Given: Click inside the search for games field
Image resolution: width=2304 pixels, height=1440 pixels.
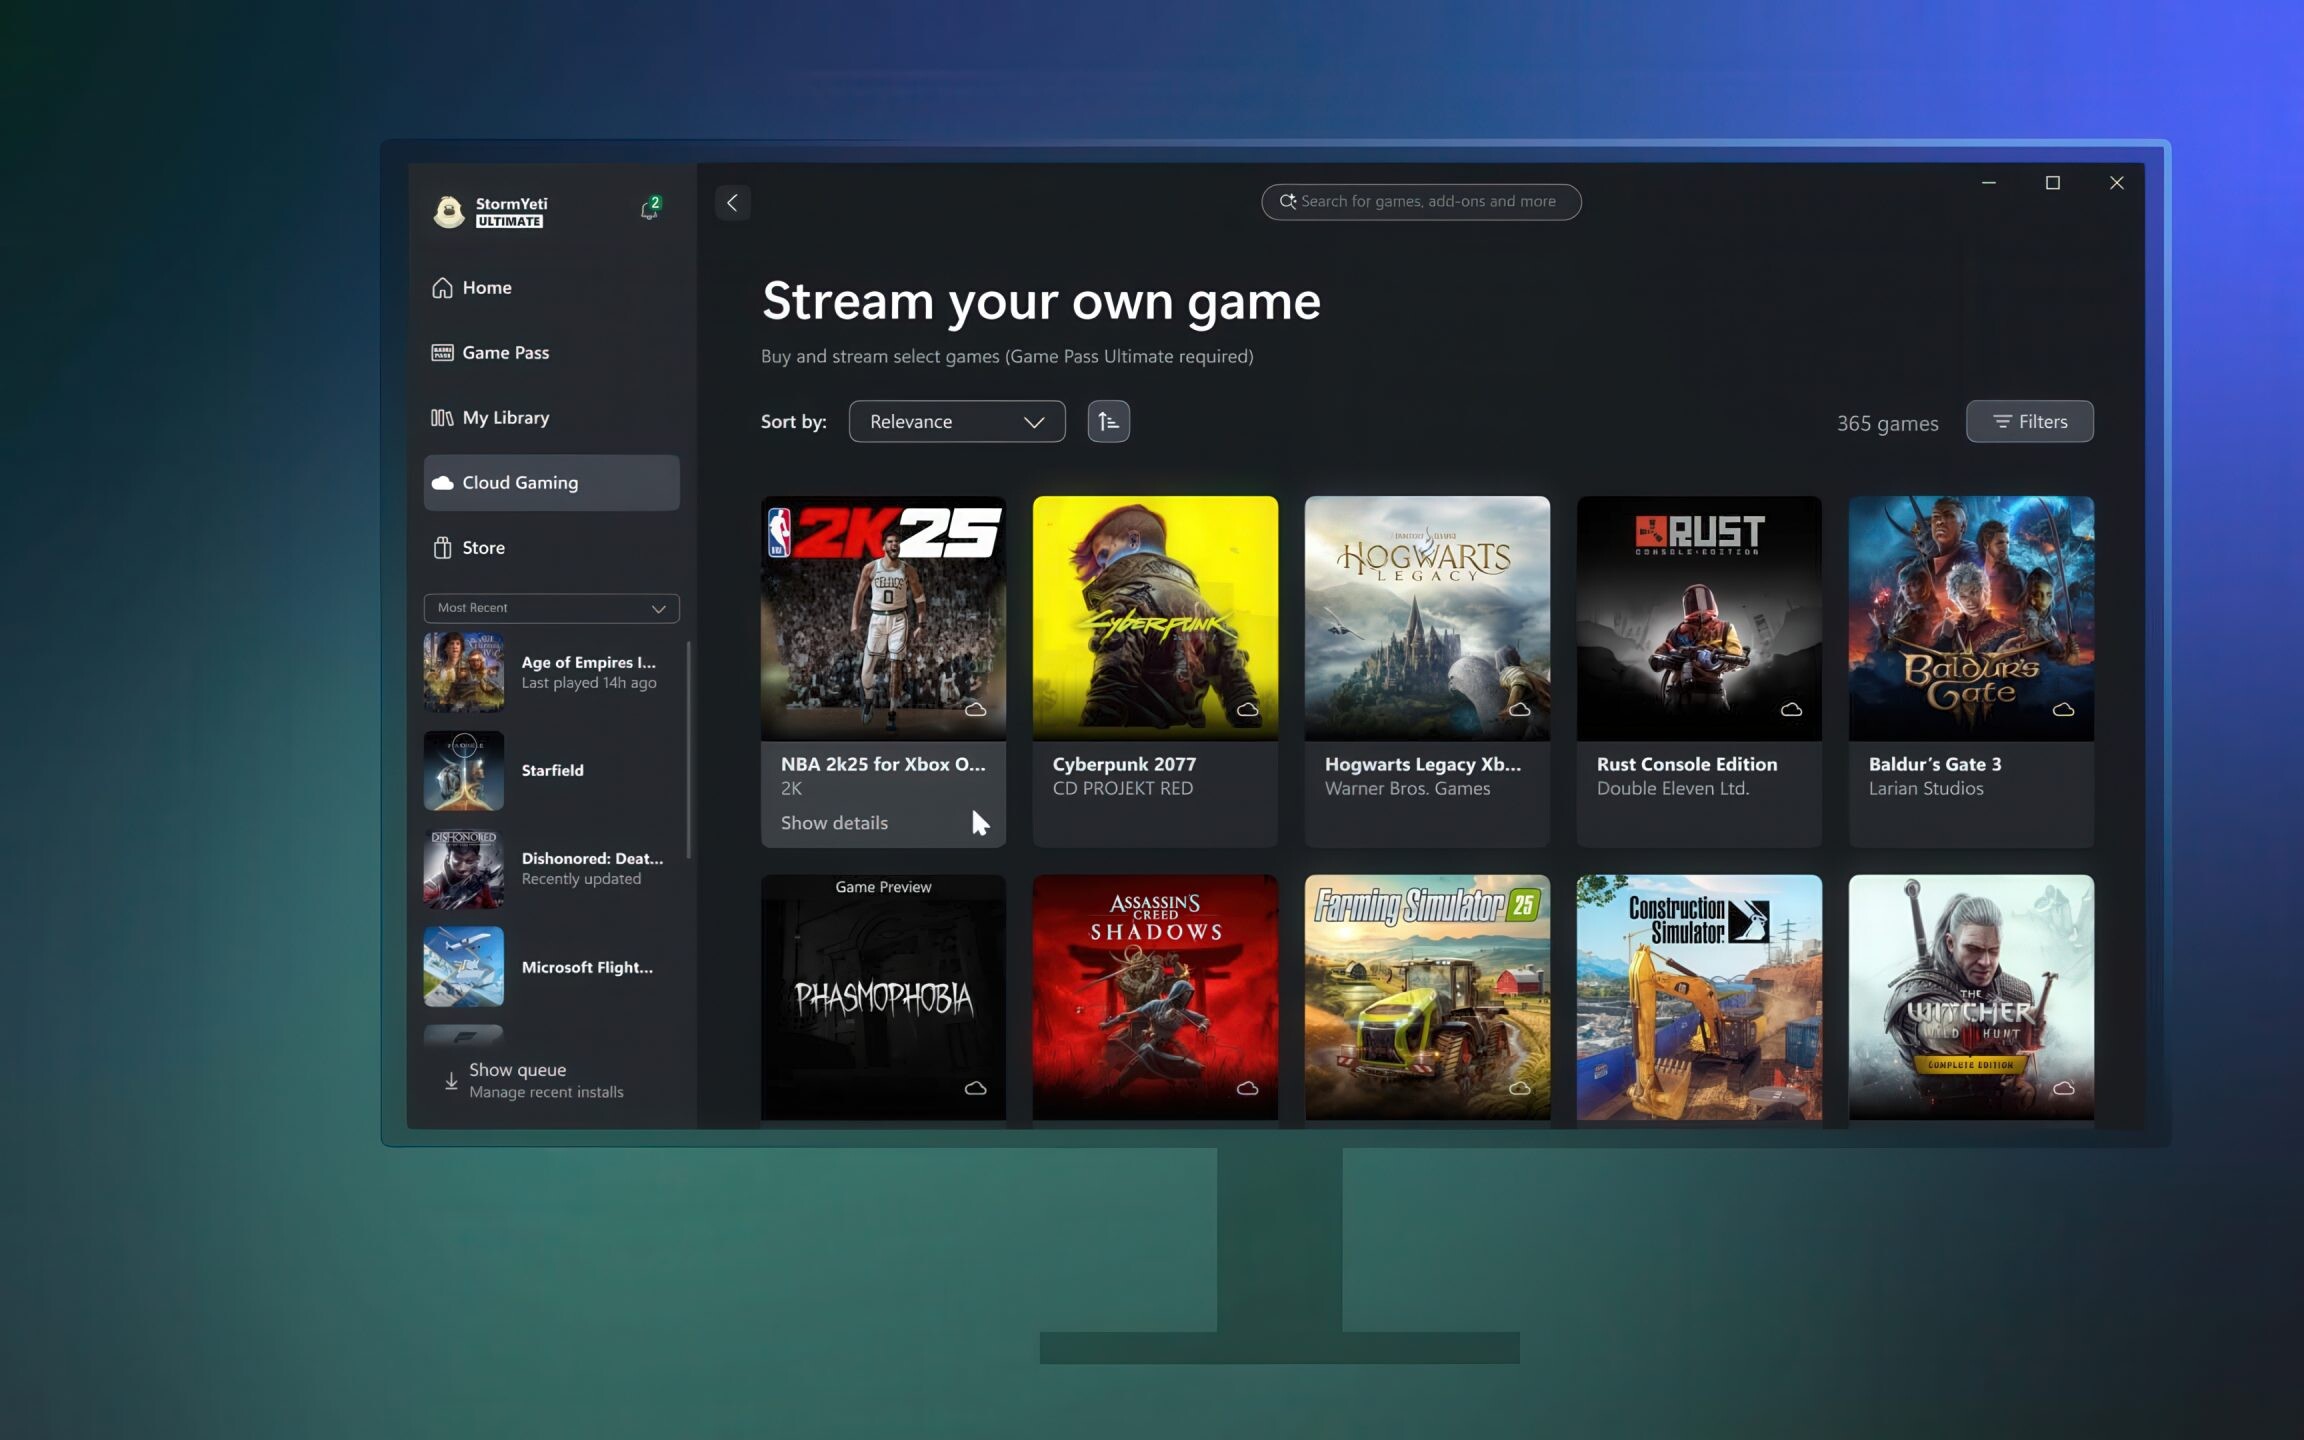Looking at the screenshot, I should coord(1421,202).
